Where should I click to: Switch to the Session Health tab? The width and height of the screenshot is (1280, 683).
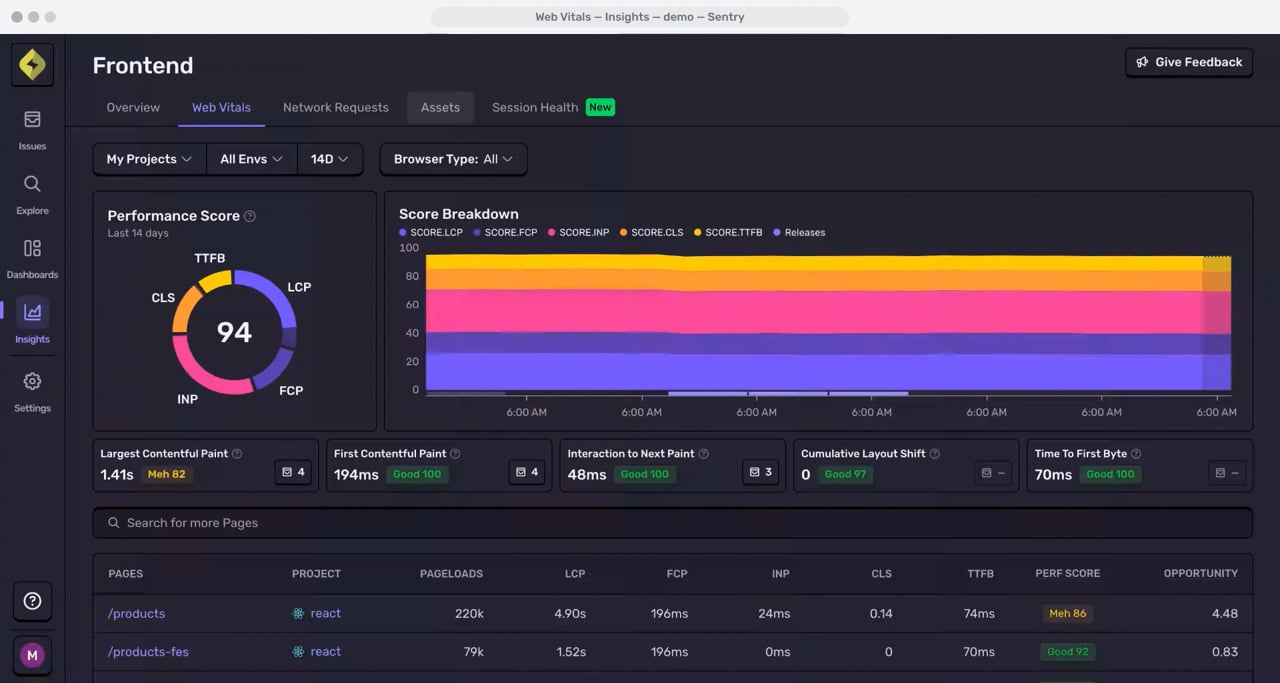pos(552,107)
